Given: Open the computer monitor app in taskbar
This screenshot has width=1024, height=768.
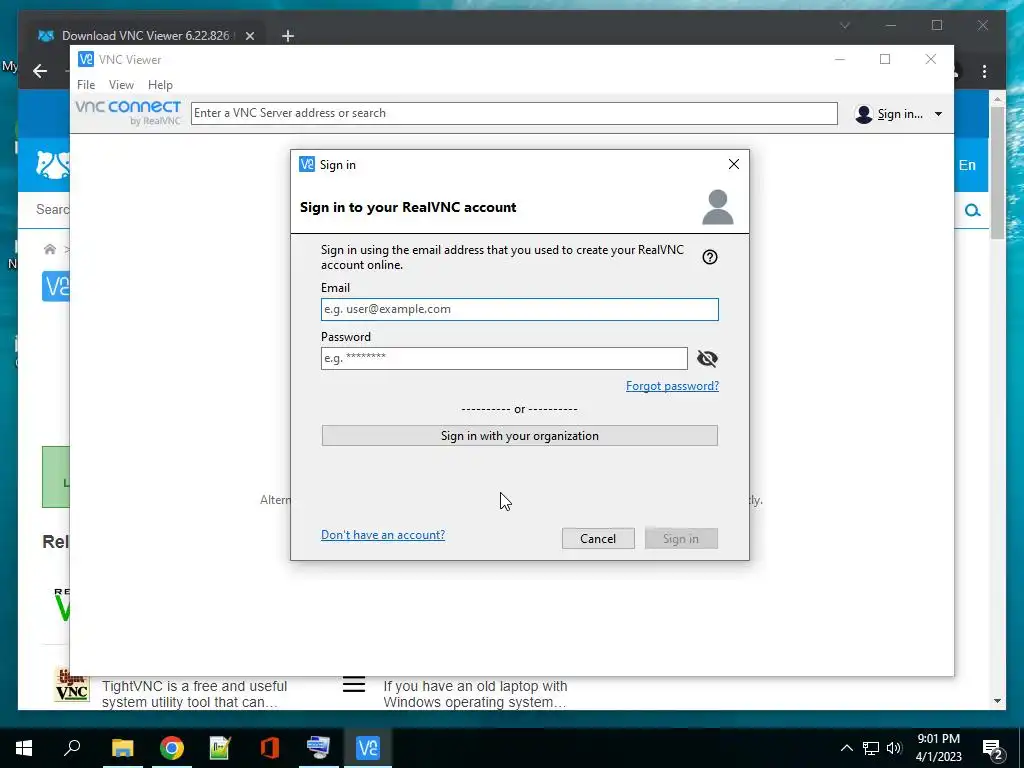Looking at the screenshot, I should click(x=318, y=748).
